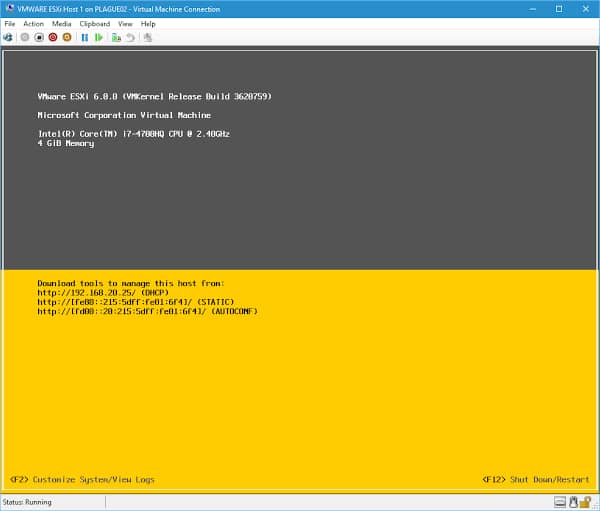Viewport: 600px width, 511px height.
Task: Click the mouse icon in the status bar
Action: tap(573, 502)
